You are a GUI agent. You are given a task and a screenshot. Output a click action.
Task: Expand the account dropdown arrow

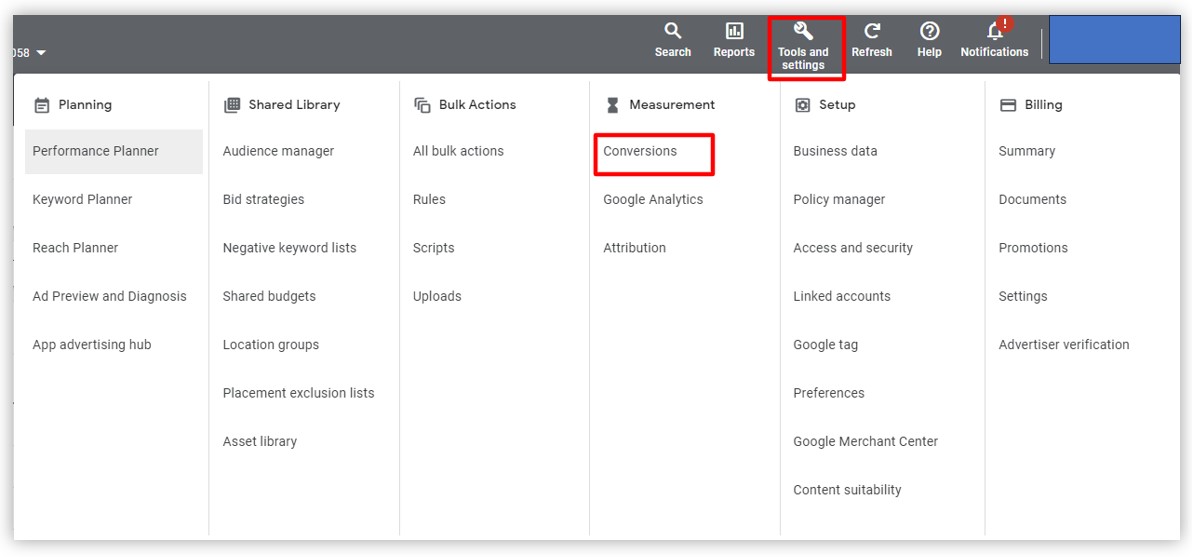[40, 52]
